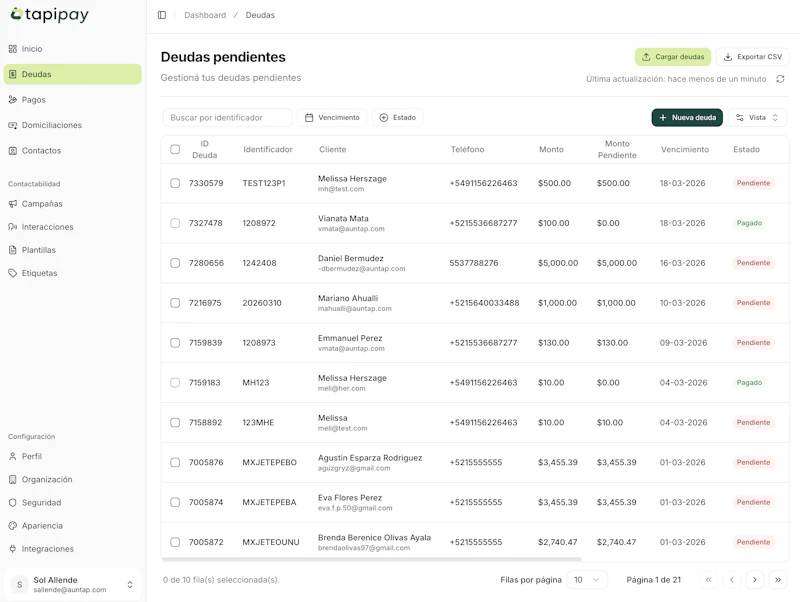Screen dimensions: 800x602
Task: Open the Vencimiento date filter
Action: click(x=332, y=117)
